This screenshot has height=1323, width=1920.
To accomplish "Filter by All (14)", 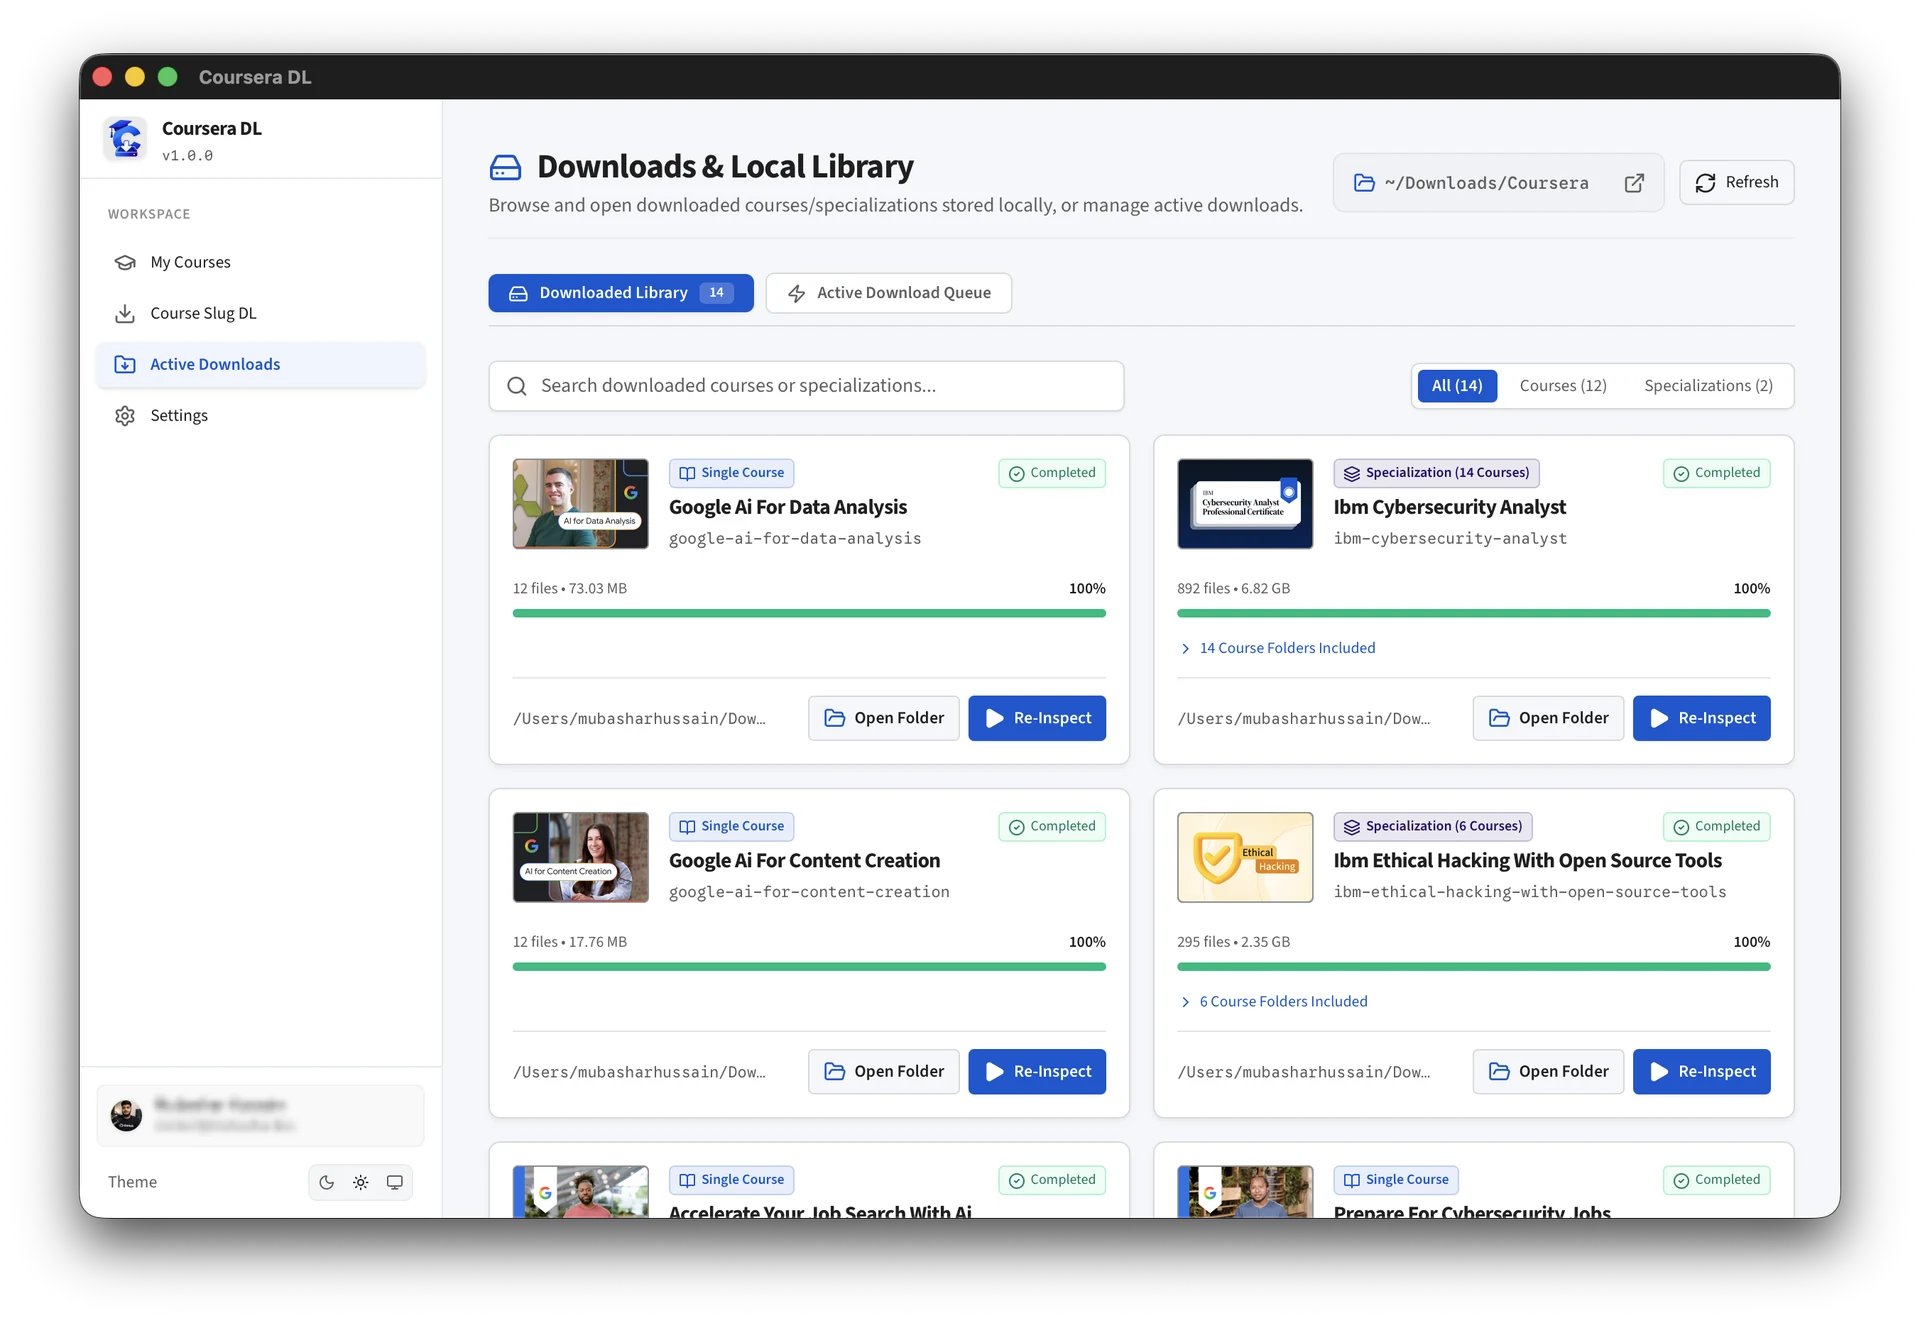I will coord(1457,386).
